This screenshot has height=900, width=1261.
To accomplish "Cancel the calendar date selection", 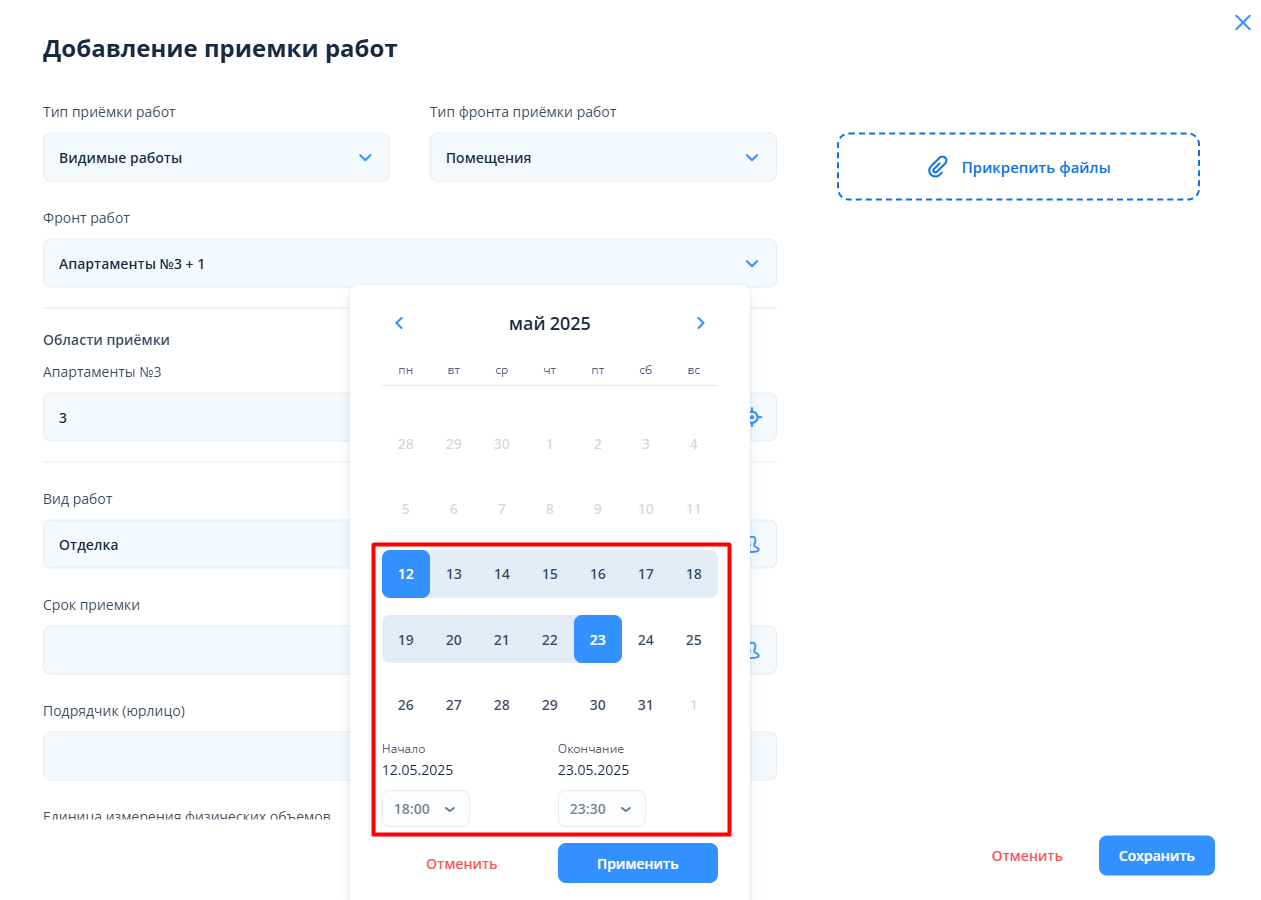I will tap(461, 864).
